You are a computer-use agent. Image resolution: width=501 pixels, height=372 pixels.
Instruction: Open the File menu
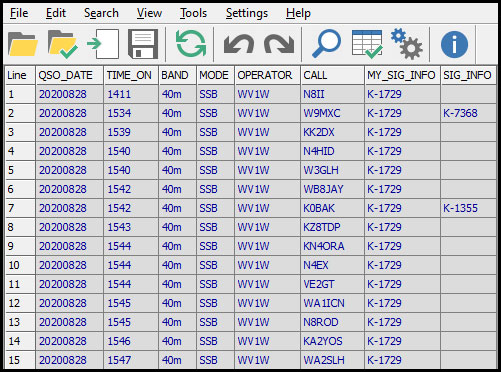pos(19,13)
